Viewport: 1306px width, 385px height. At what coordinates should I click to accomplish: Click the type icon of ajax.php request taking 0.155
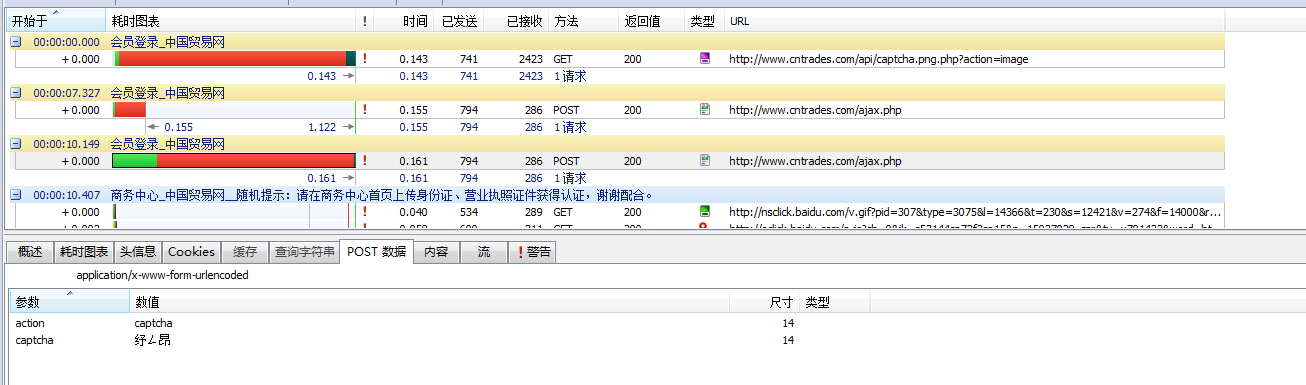tap(705, 110)
